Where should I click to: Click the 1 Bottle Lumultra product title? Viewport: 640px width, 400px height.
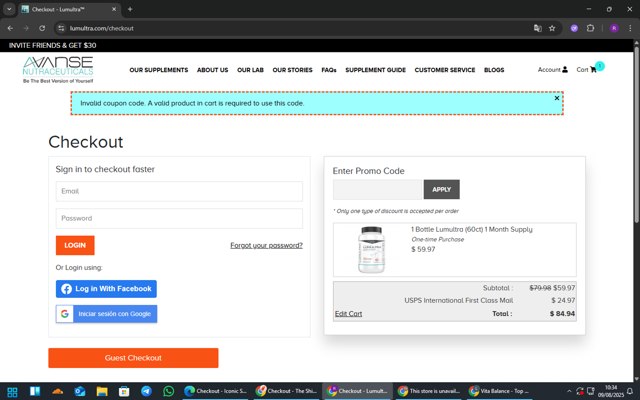[471, 229]
